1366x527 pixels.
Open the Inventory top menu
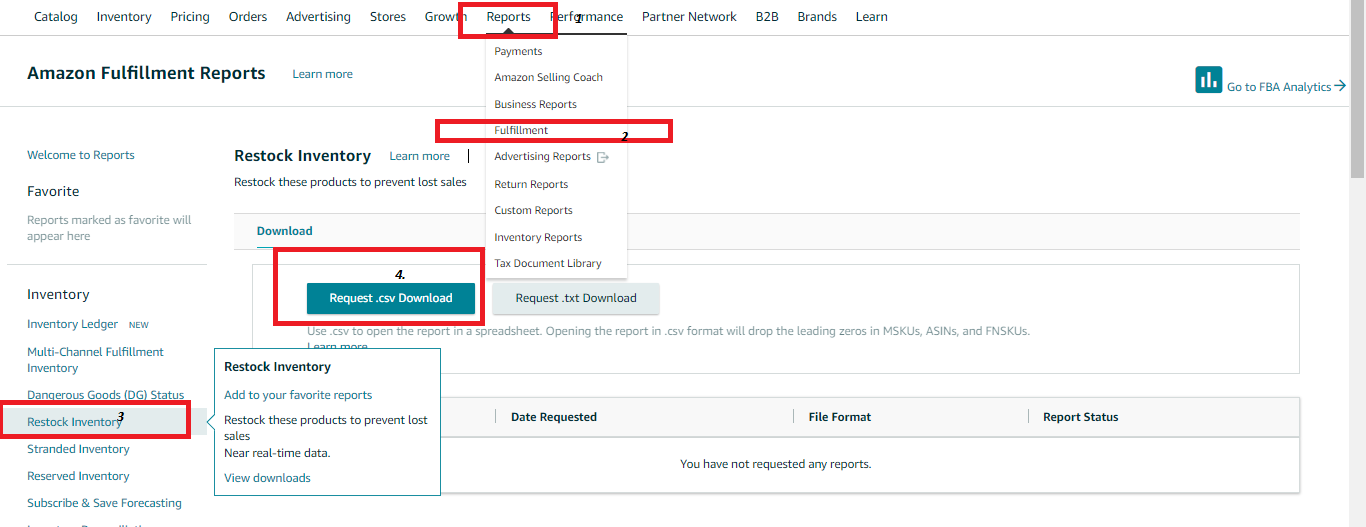click(x=124, y=17)
